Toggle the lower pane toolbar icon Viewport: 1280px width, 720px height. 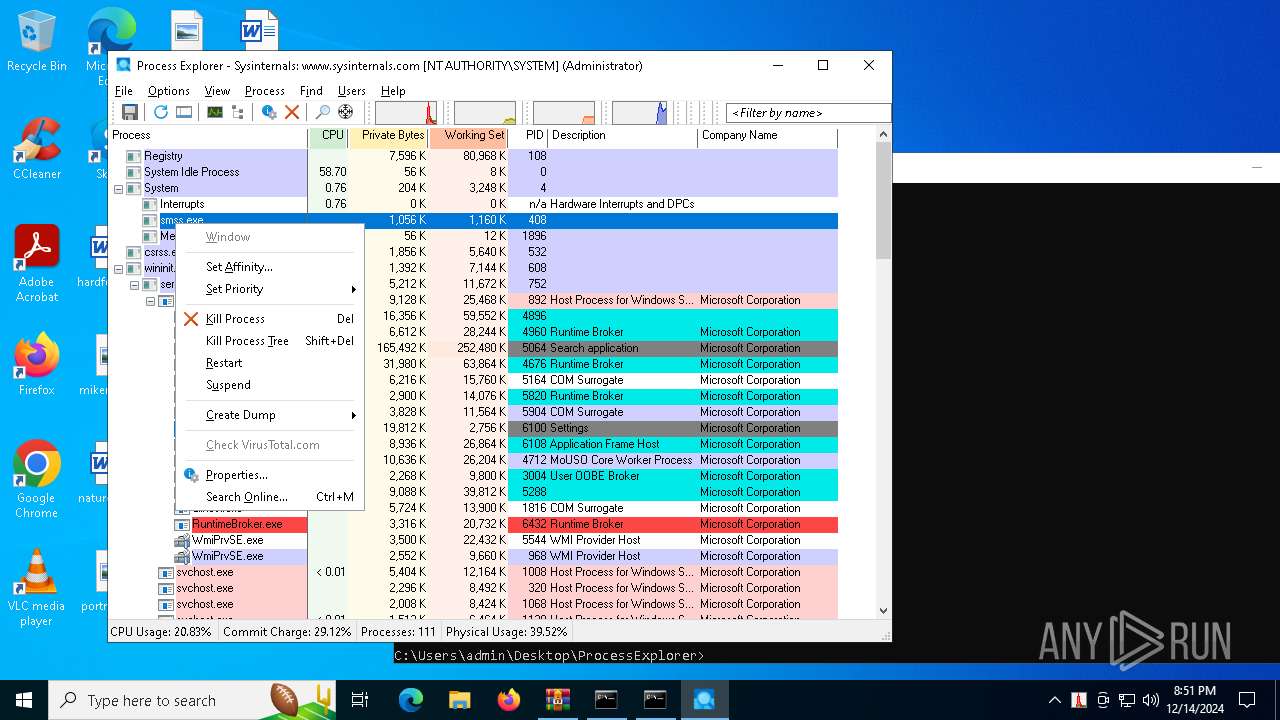pyautogui.click(x=184, y=112)
